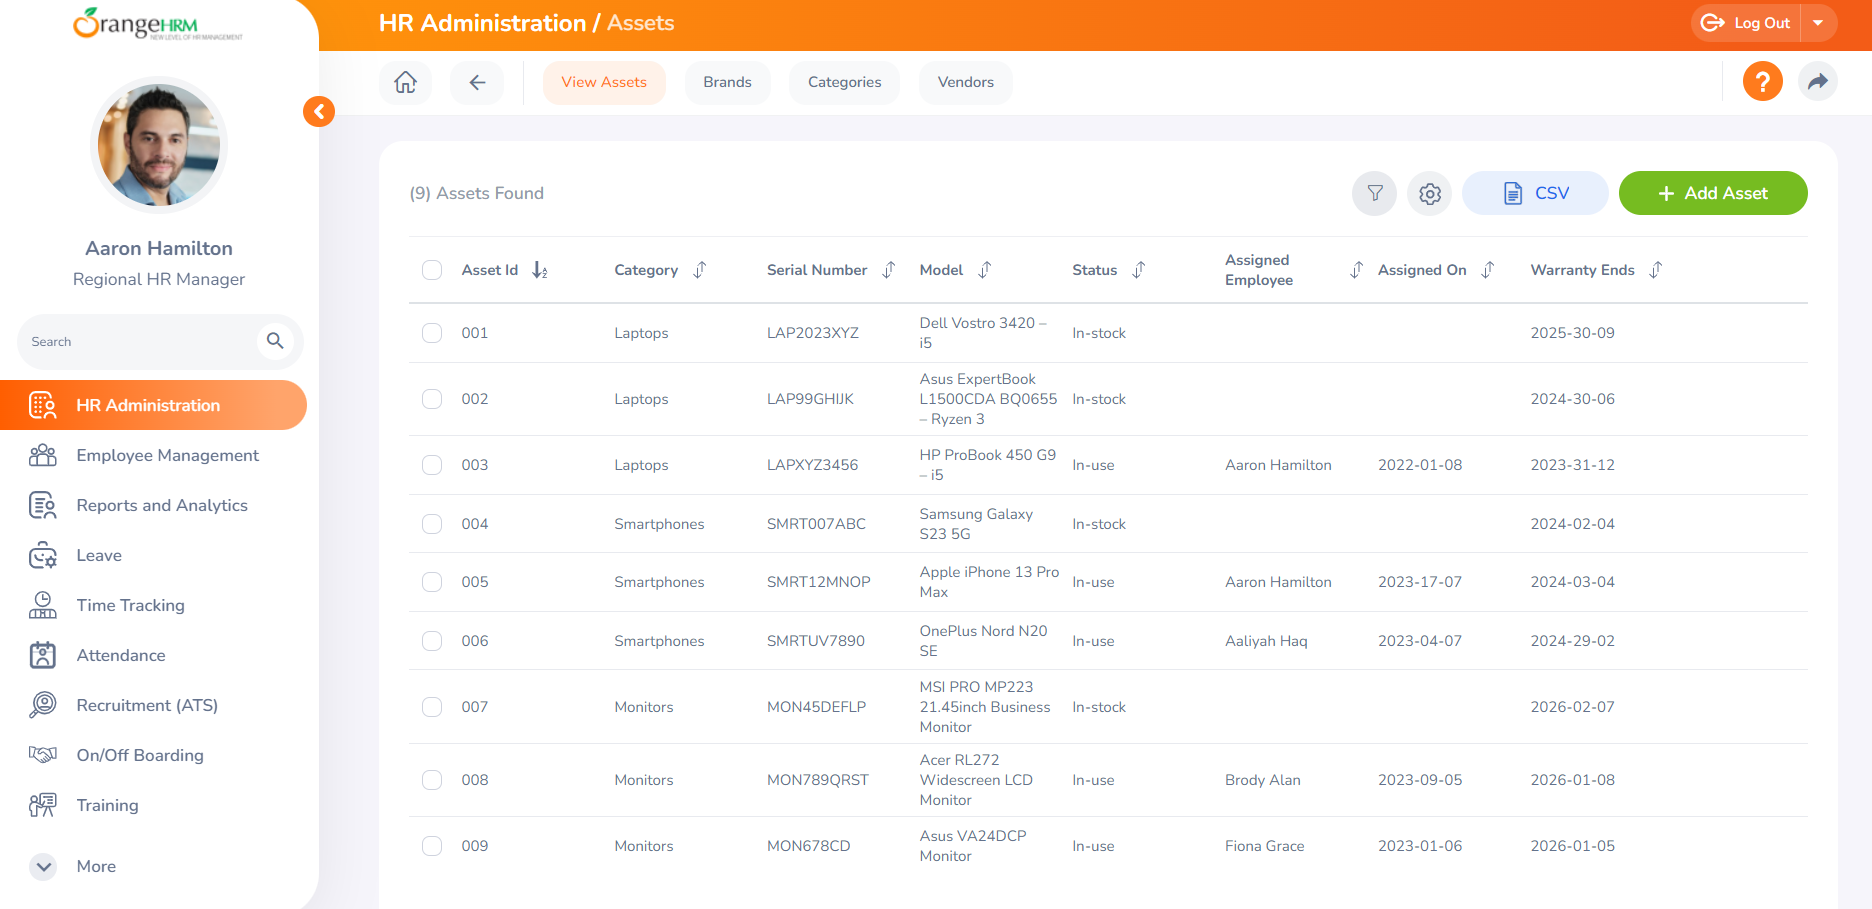1872x909 pixels.
Task: Tick the checkbox for asset 005
Action: pos(431,582)
